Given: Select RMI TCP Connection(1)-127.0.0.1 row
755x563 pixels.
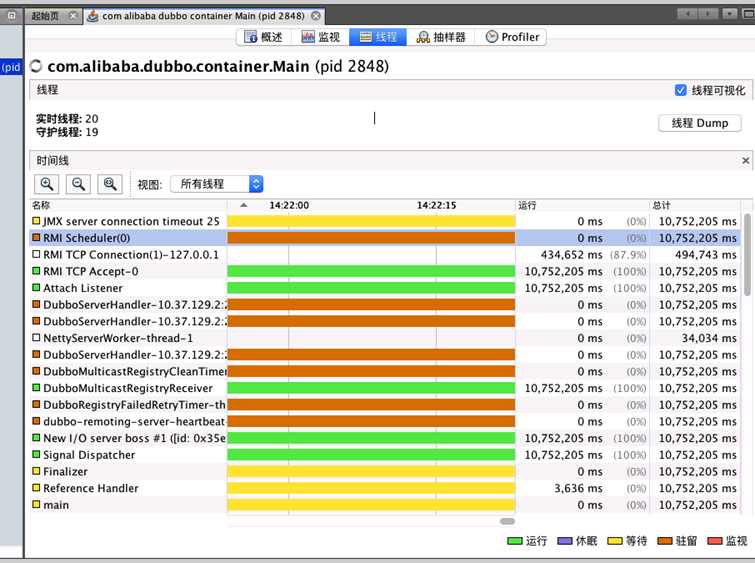Looking at the screenshot, I should point(385,255).
